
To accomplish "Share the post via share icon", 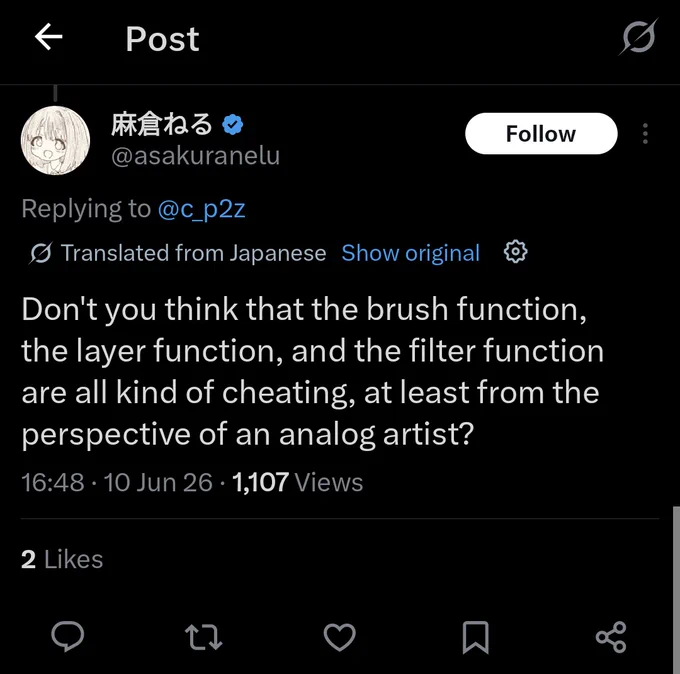I will click(611, 637).
